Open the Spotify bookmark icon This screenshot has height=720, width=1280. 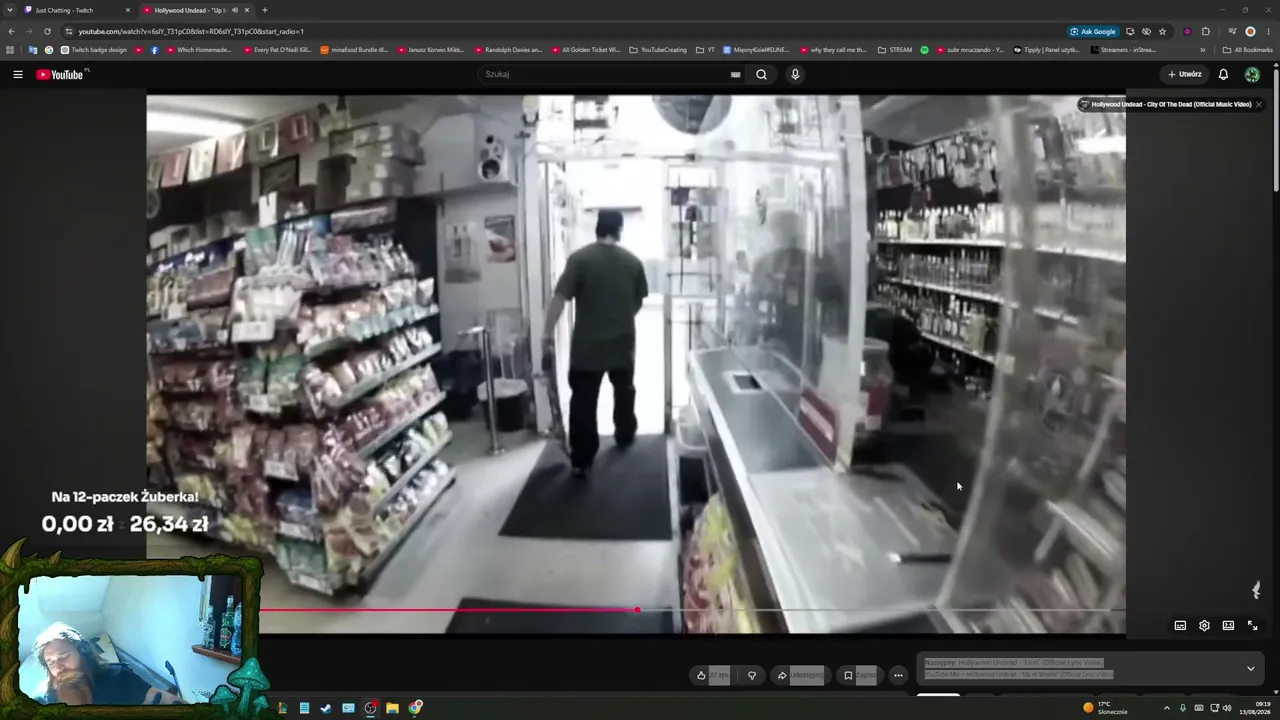pos(924,50)
